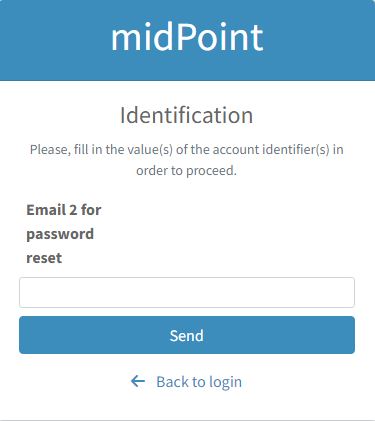375x421 pixels.
Task: Select the 'Email 2 for password reset' label
Action: [64, 234]
